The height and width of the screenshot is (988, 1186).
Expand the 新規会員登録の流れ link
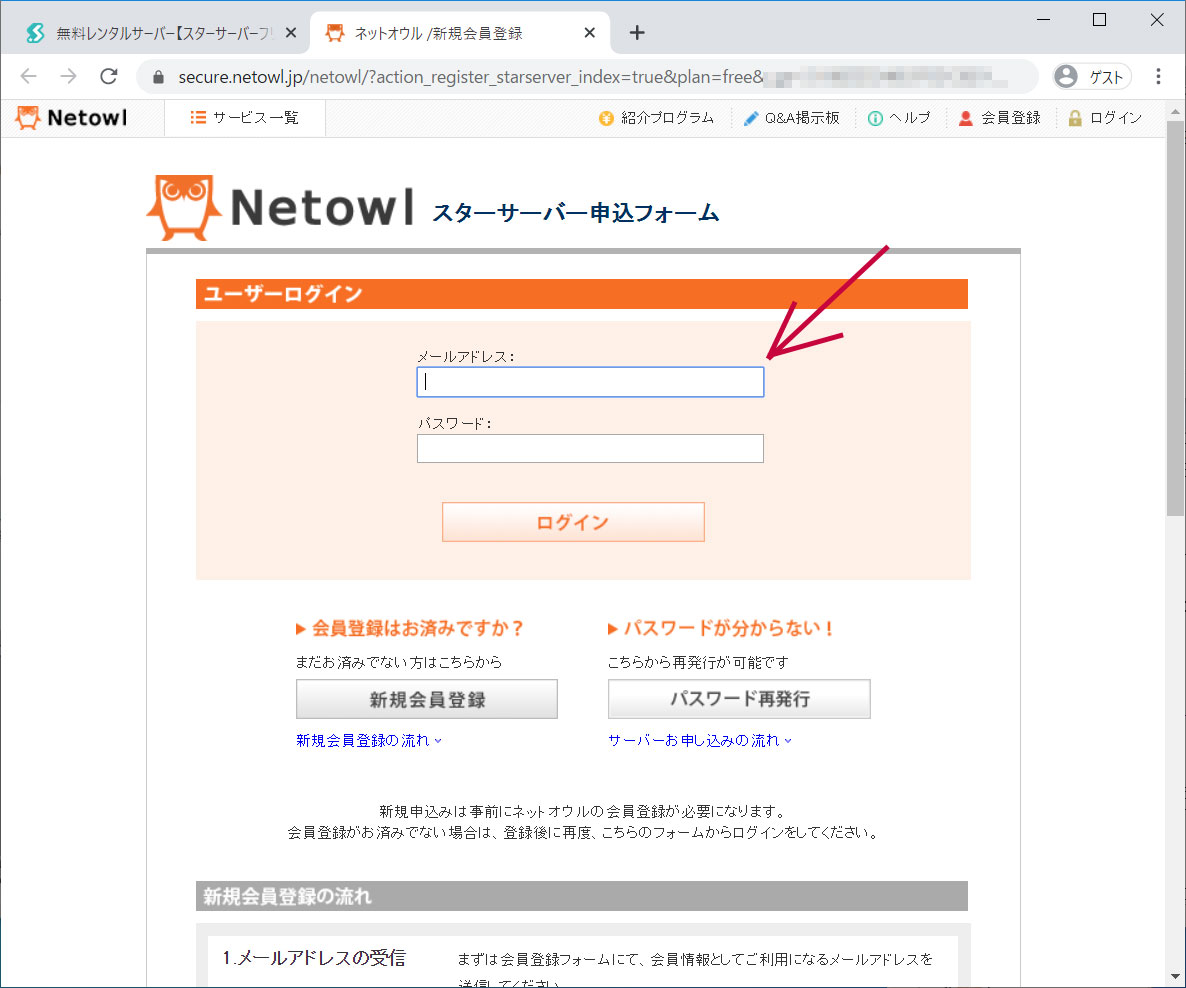coord(368,741)
